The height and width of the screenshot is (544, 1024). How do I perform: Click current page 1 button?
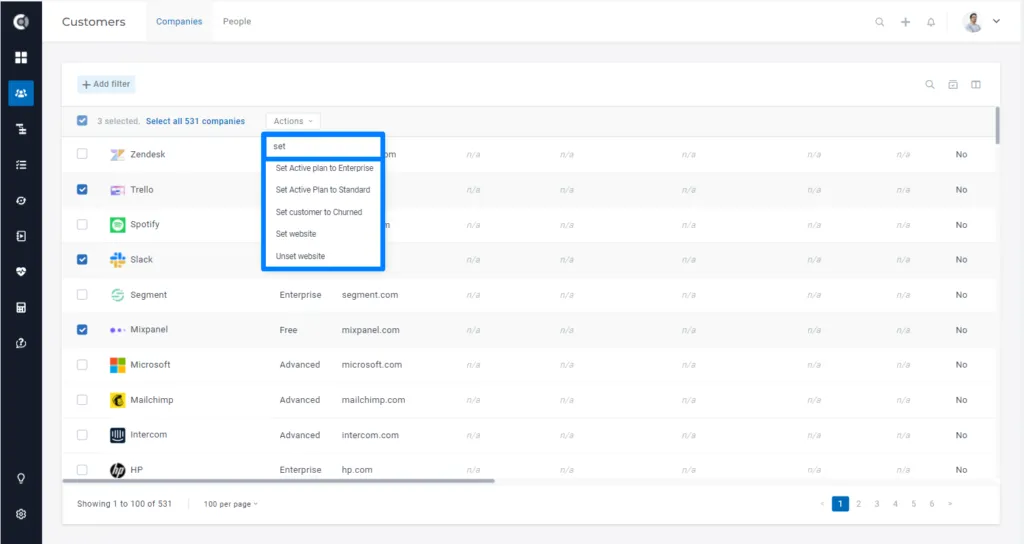coord(840,504)
